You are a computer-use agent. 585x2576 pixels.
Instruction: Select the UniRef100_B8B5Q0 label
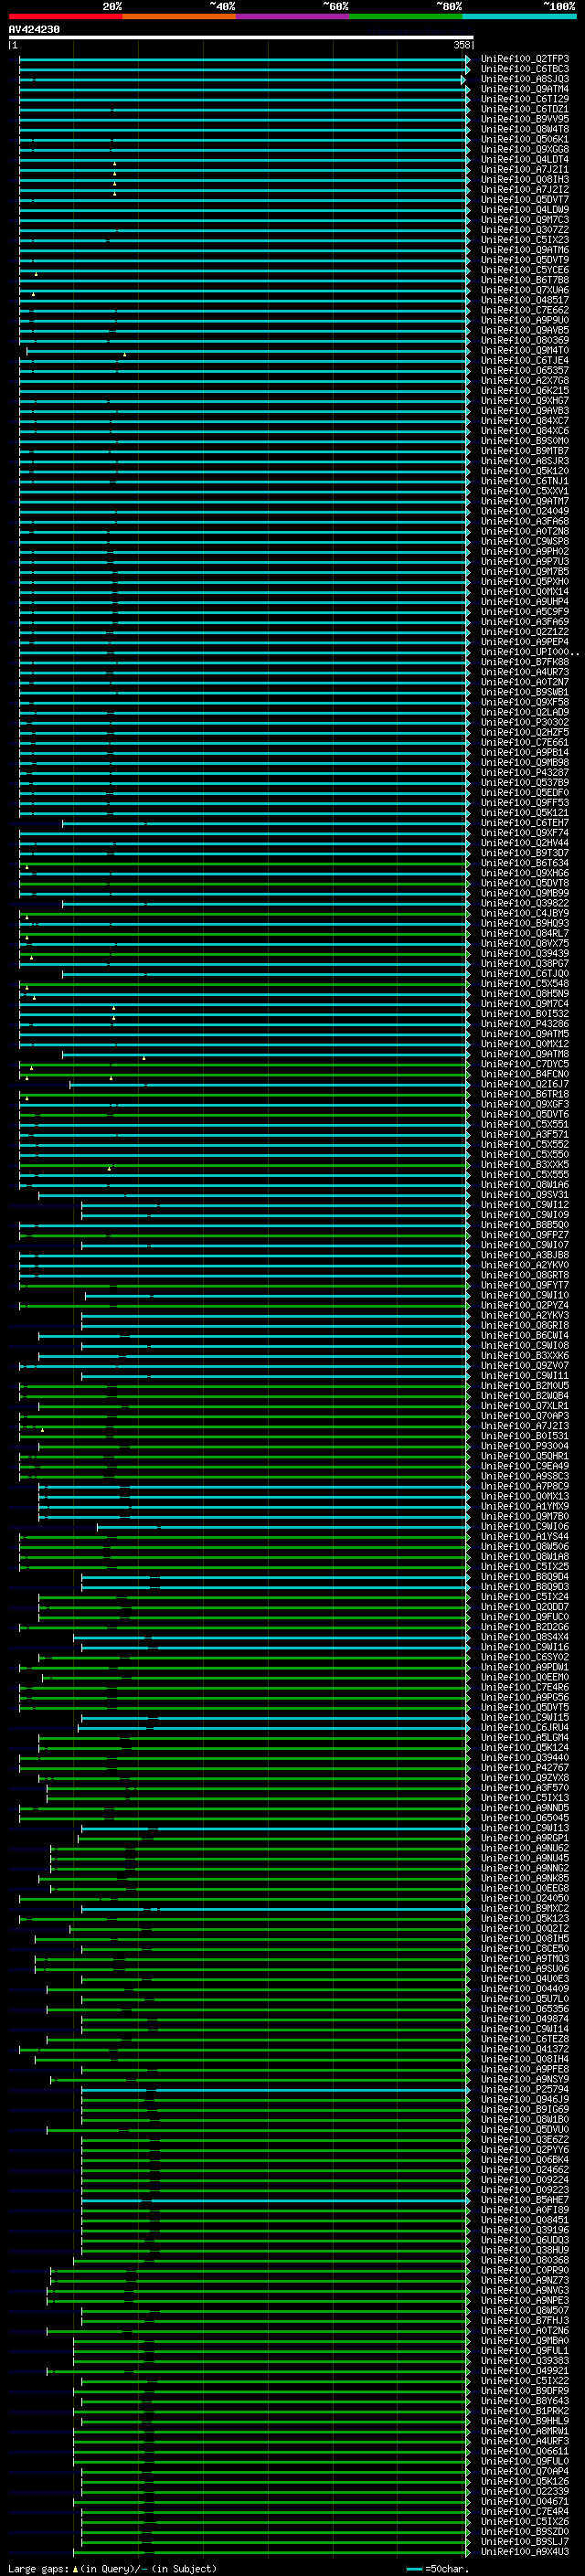point(525,1225)
